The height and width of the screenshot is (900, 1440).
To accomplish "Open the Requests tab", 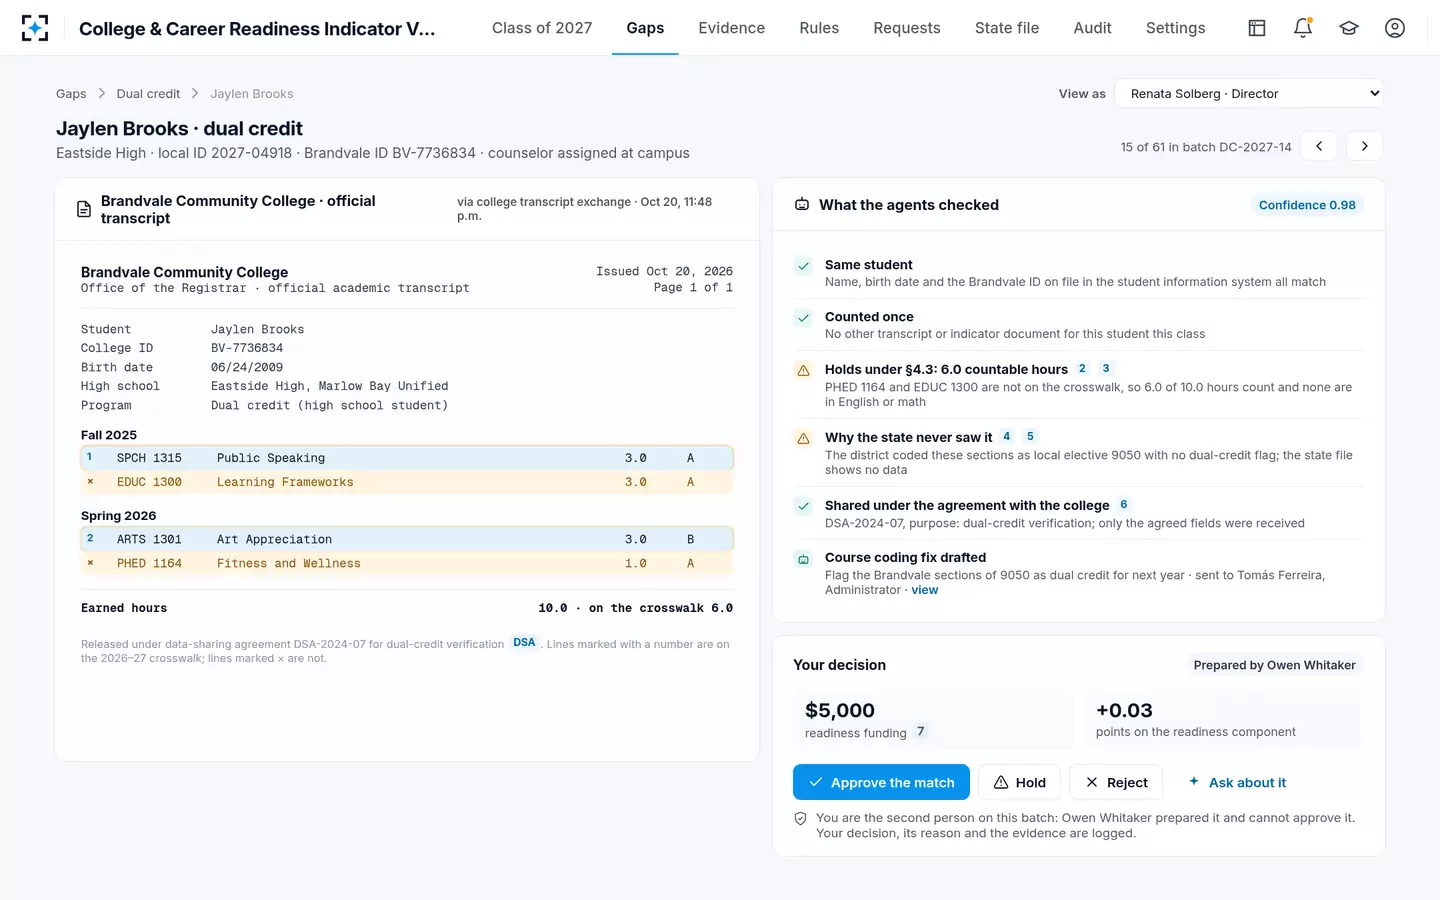I will point(907,28).
